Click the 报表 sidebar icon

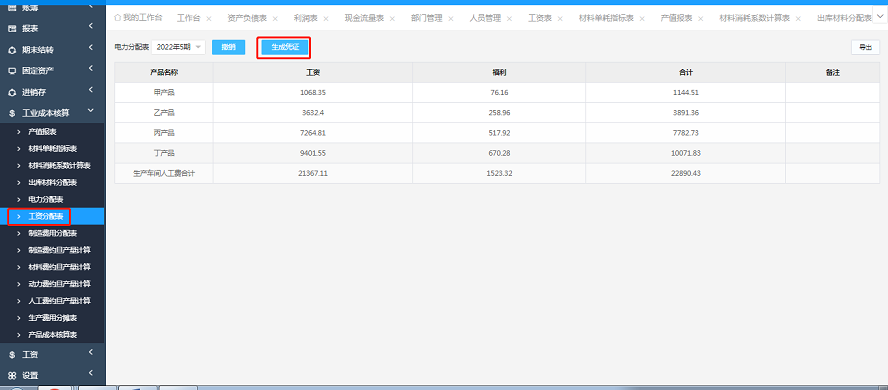[12, 28]
